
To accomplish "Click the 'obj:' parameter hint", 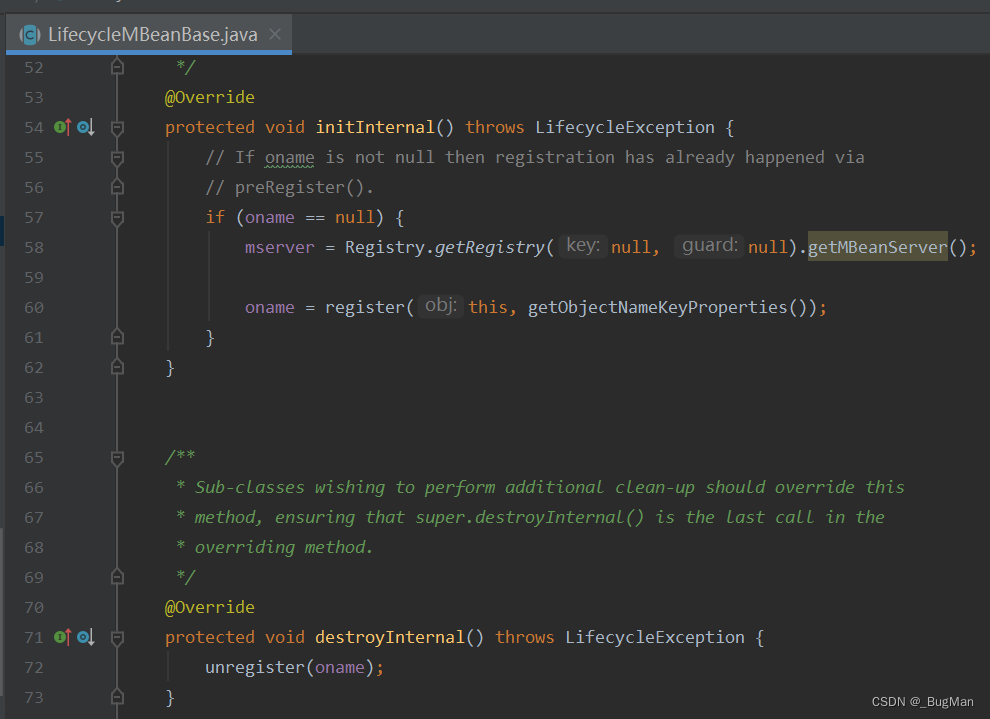I will pos(441,306).
